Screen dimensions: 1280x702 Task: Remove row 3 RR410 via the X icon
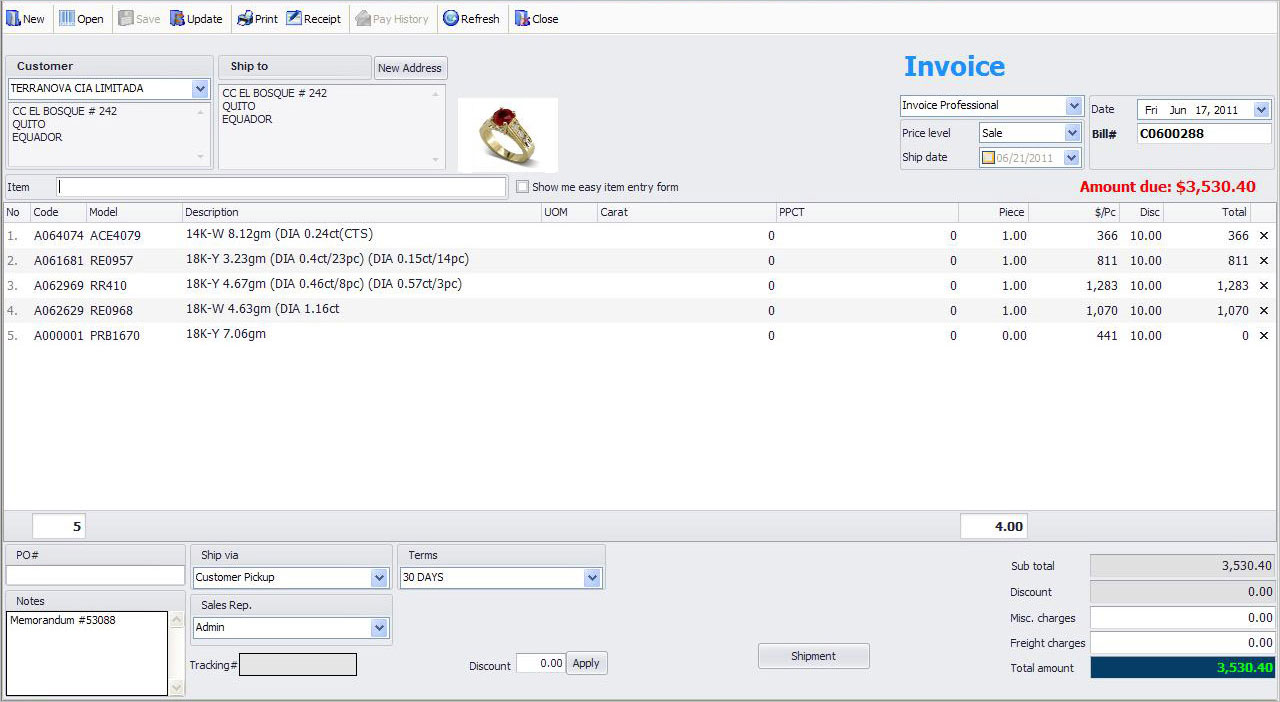click(1263, 286)
